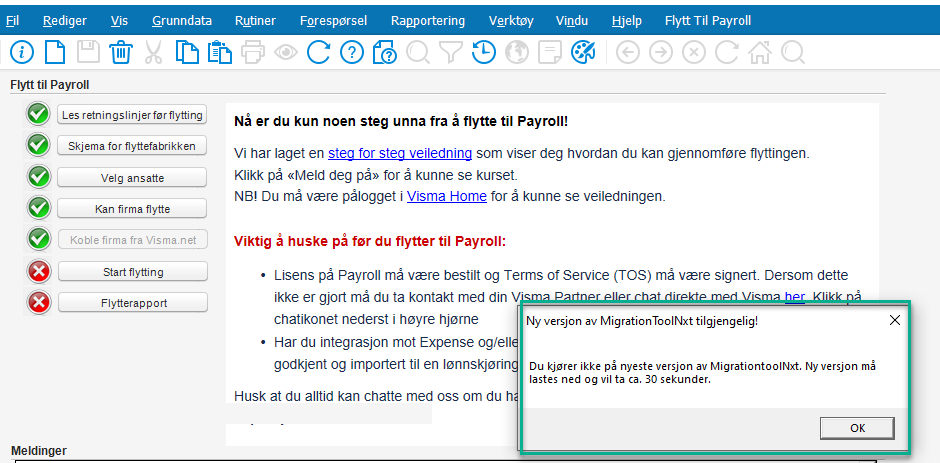The height and width of the screenshot is (463, 940).
Task: Click red X status beside Start flytting
Action: [x=38, y=272]
